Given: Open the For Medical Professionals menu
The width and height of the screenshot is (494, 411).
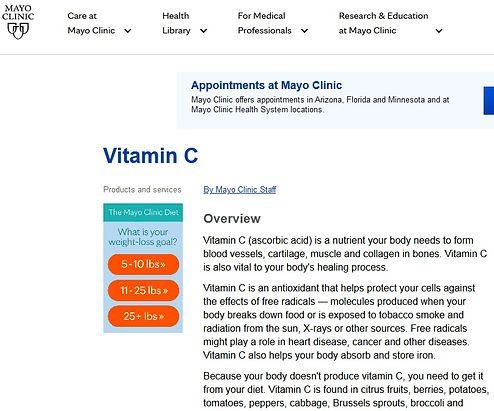Looking at the screenshot, I should pos(264,23).
